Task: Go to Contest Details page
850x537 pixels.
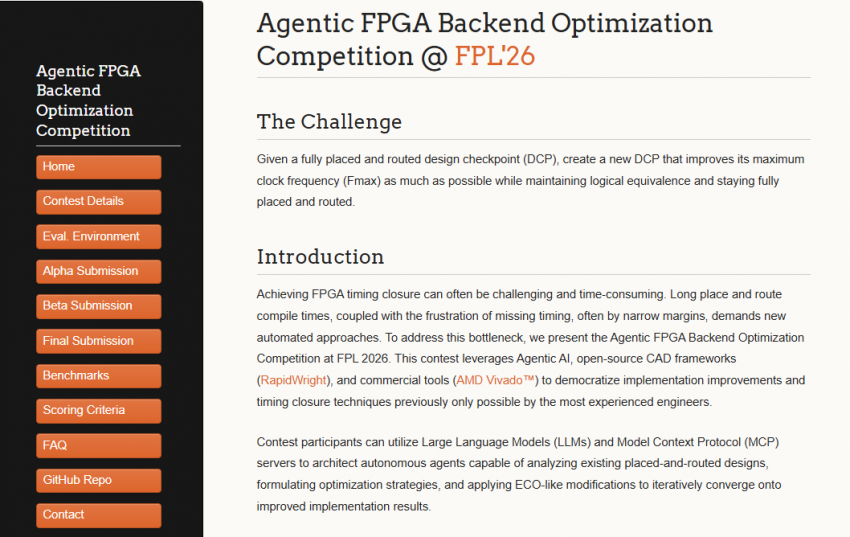Action: tap(98, 202)
